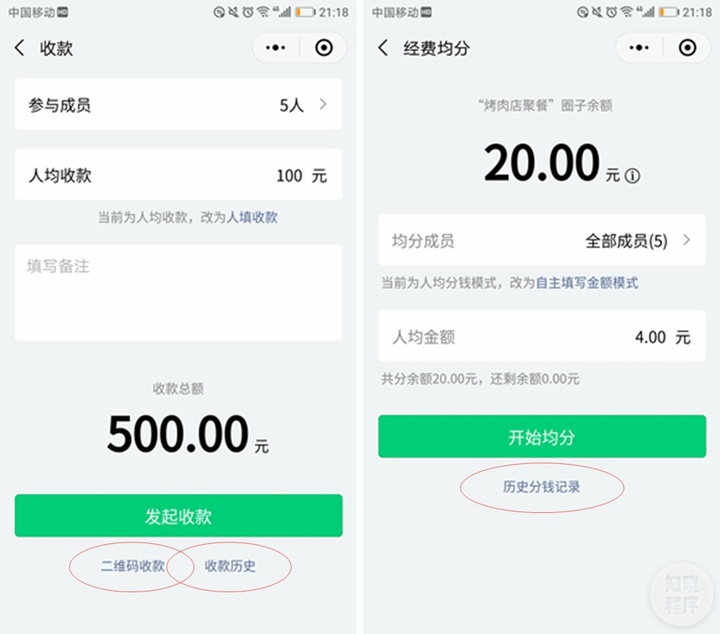Tap the info icon beside 20.00 元
The image size is (720, 634).
(632, 176)
